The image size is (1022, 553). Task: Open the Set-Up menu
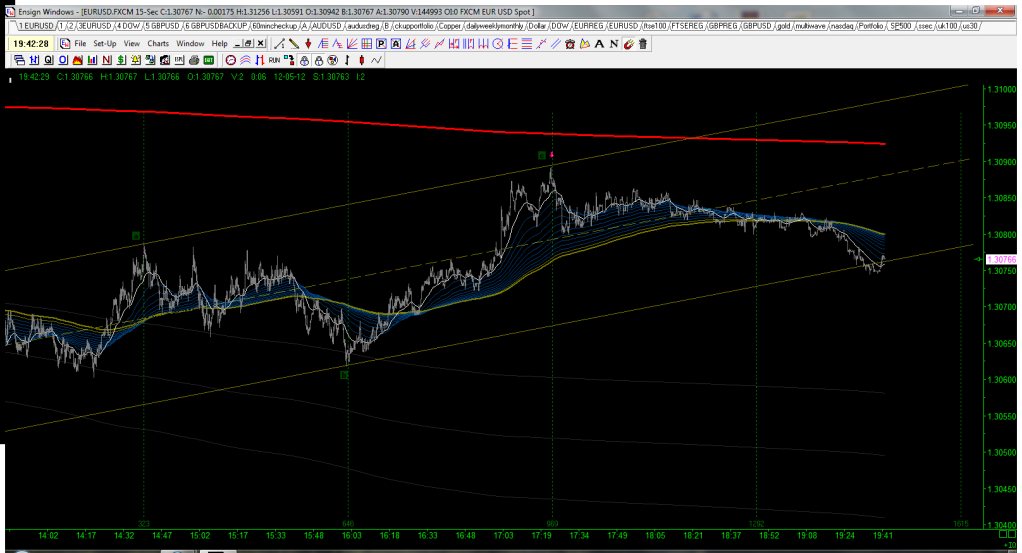pos(105,44)
